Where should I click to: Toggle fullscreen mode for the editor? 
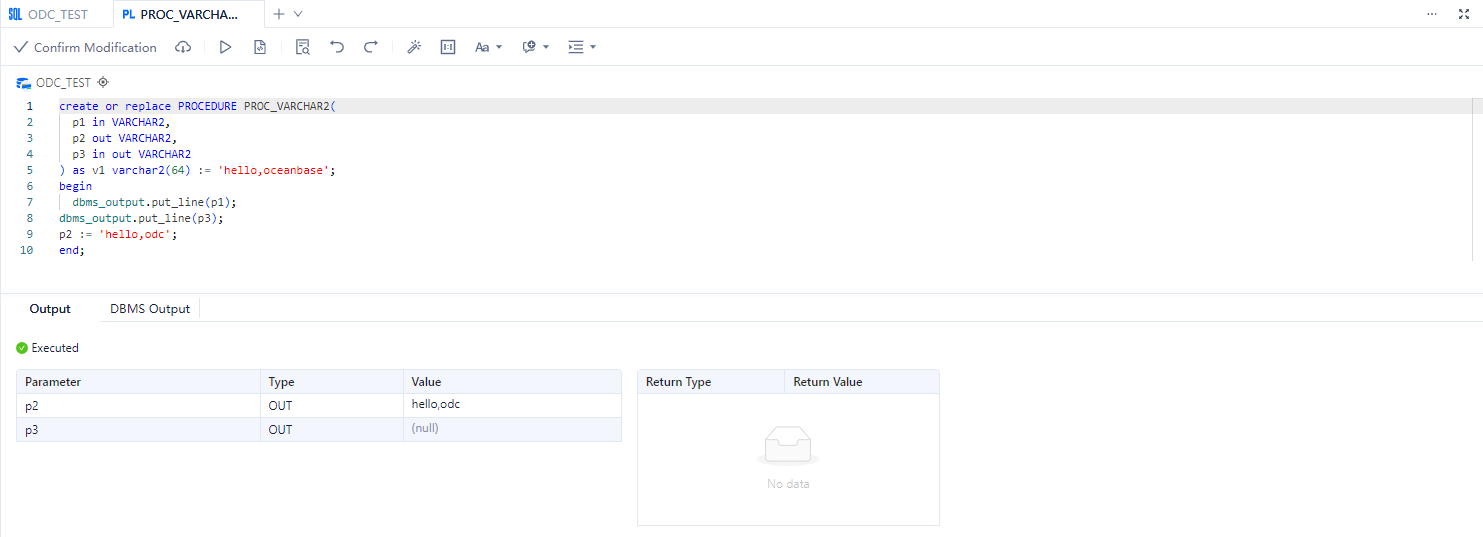point(1464,14)
